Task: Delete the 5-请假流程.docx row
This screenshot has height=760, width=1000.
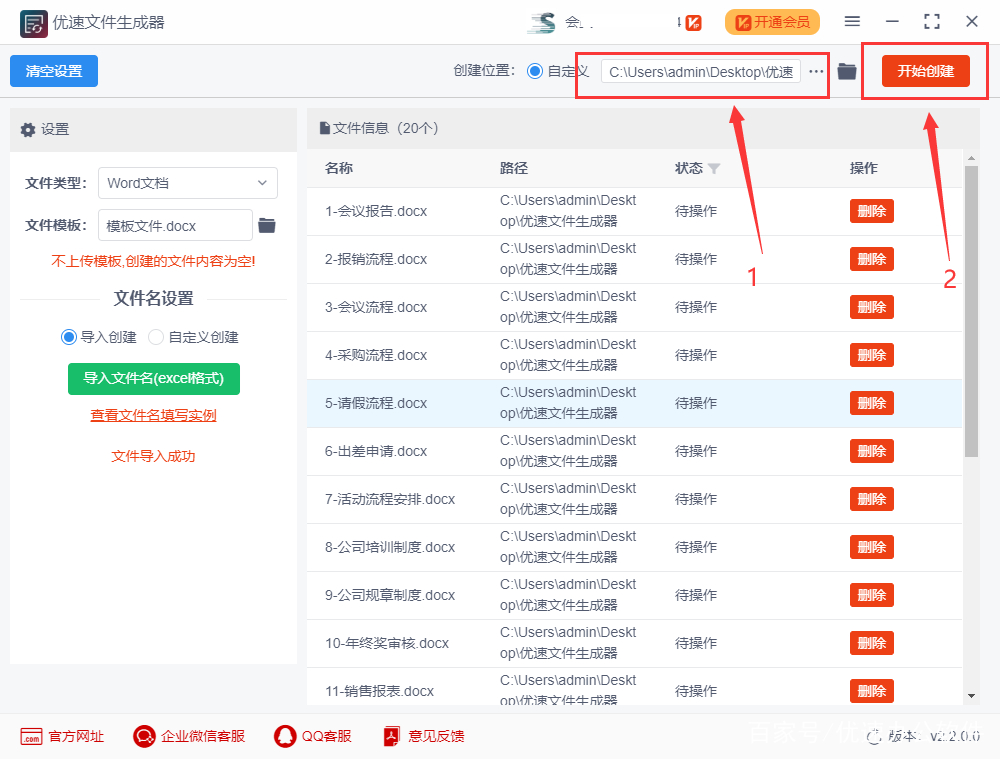Action: pos(872,403)
